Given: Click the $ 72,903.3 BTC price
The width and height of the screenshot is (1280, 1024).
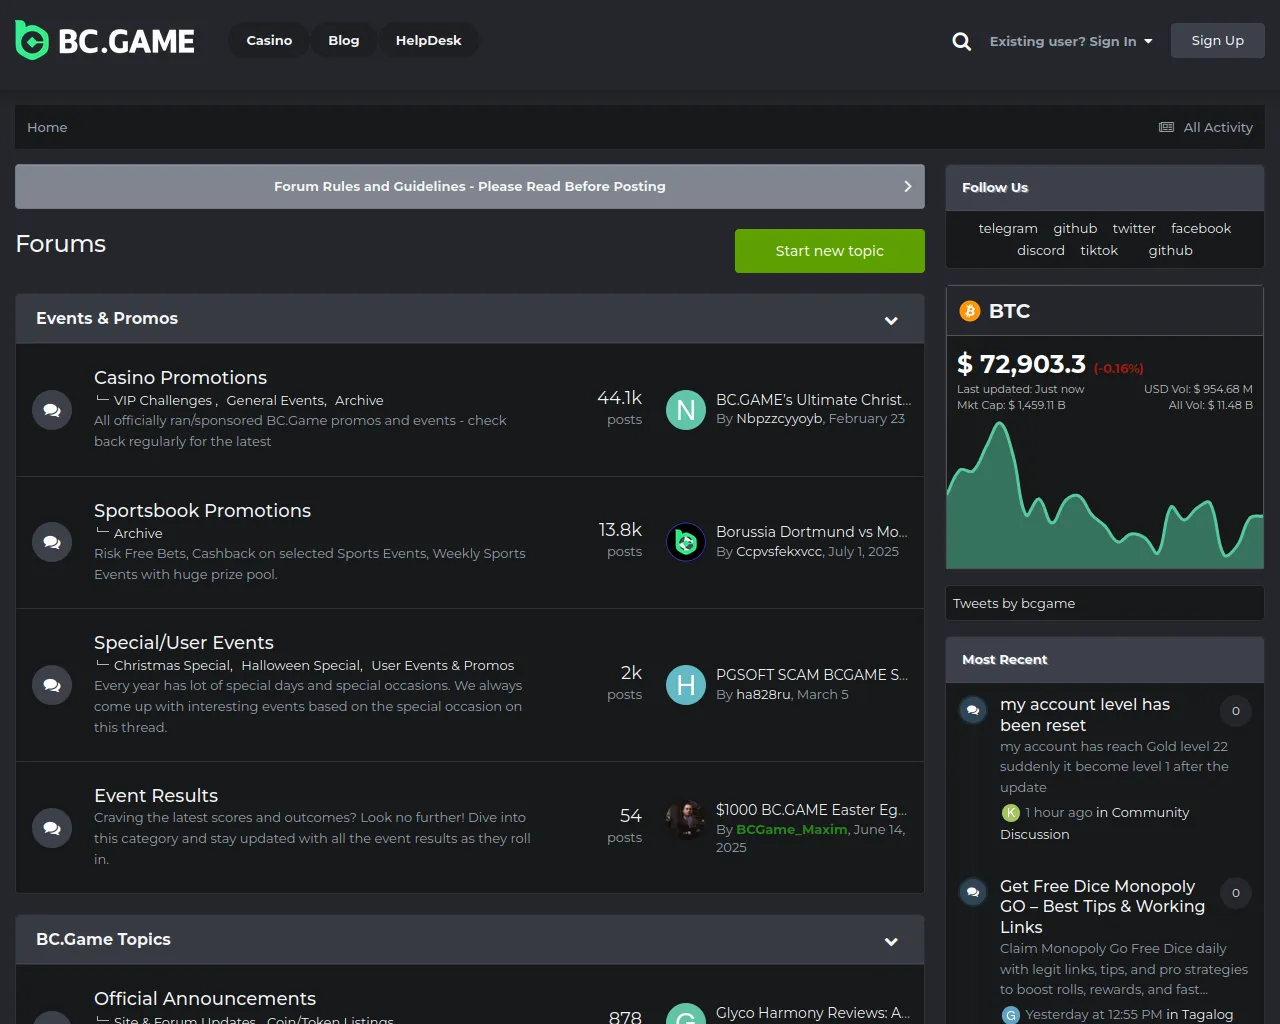Looking at the screenshot, I should click(x=1021, y=364).
